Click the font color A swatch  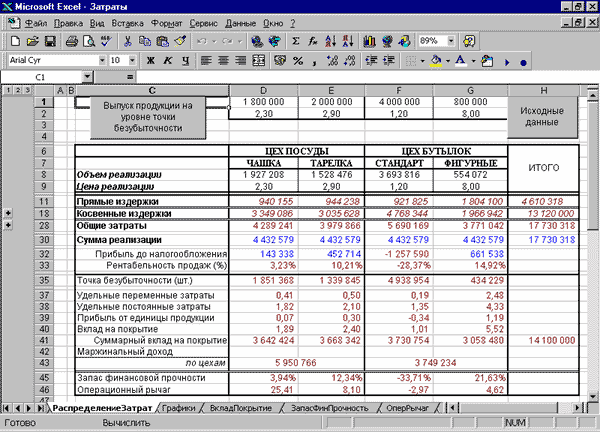click(461, 61)
